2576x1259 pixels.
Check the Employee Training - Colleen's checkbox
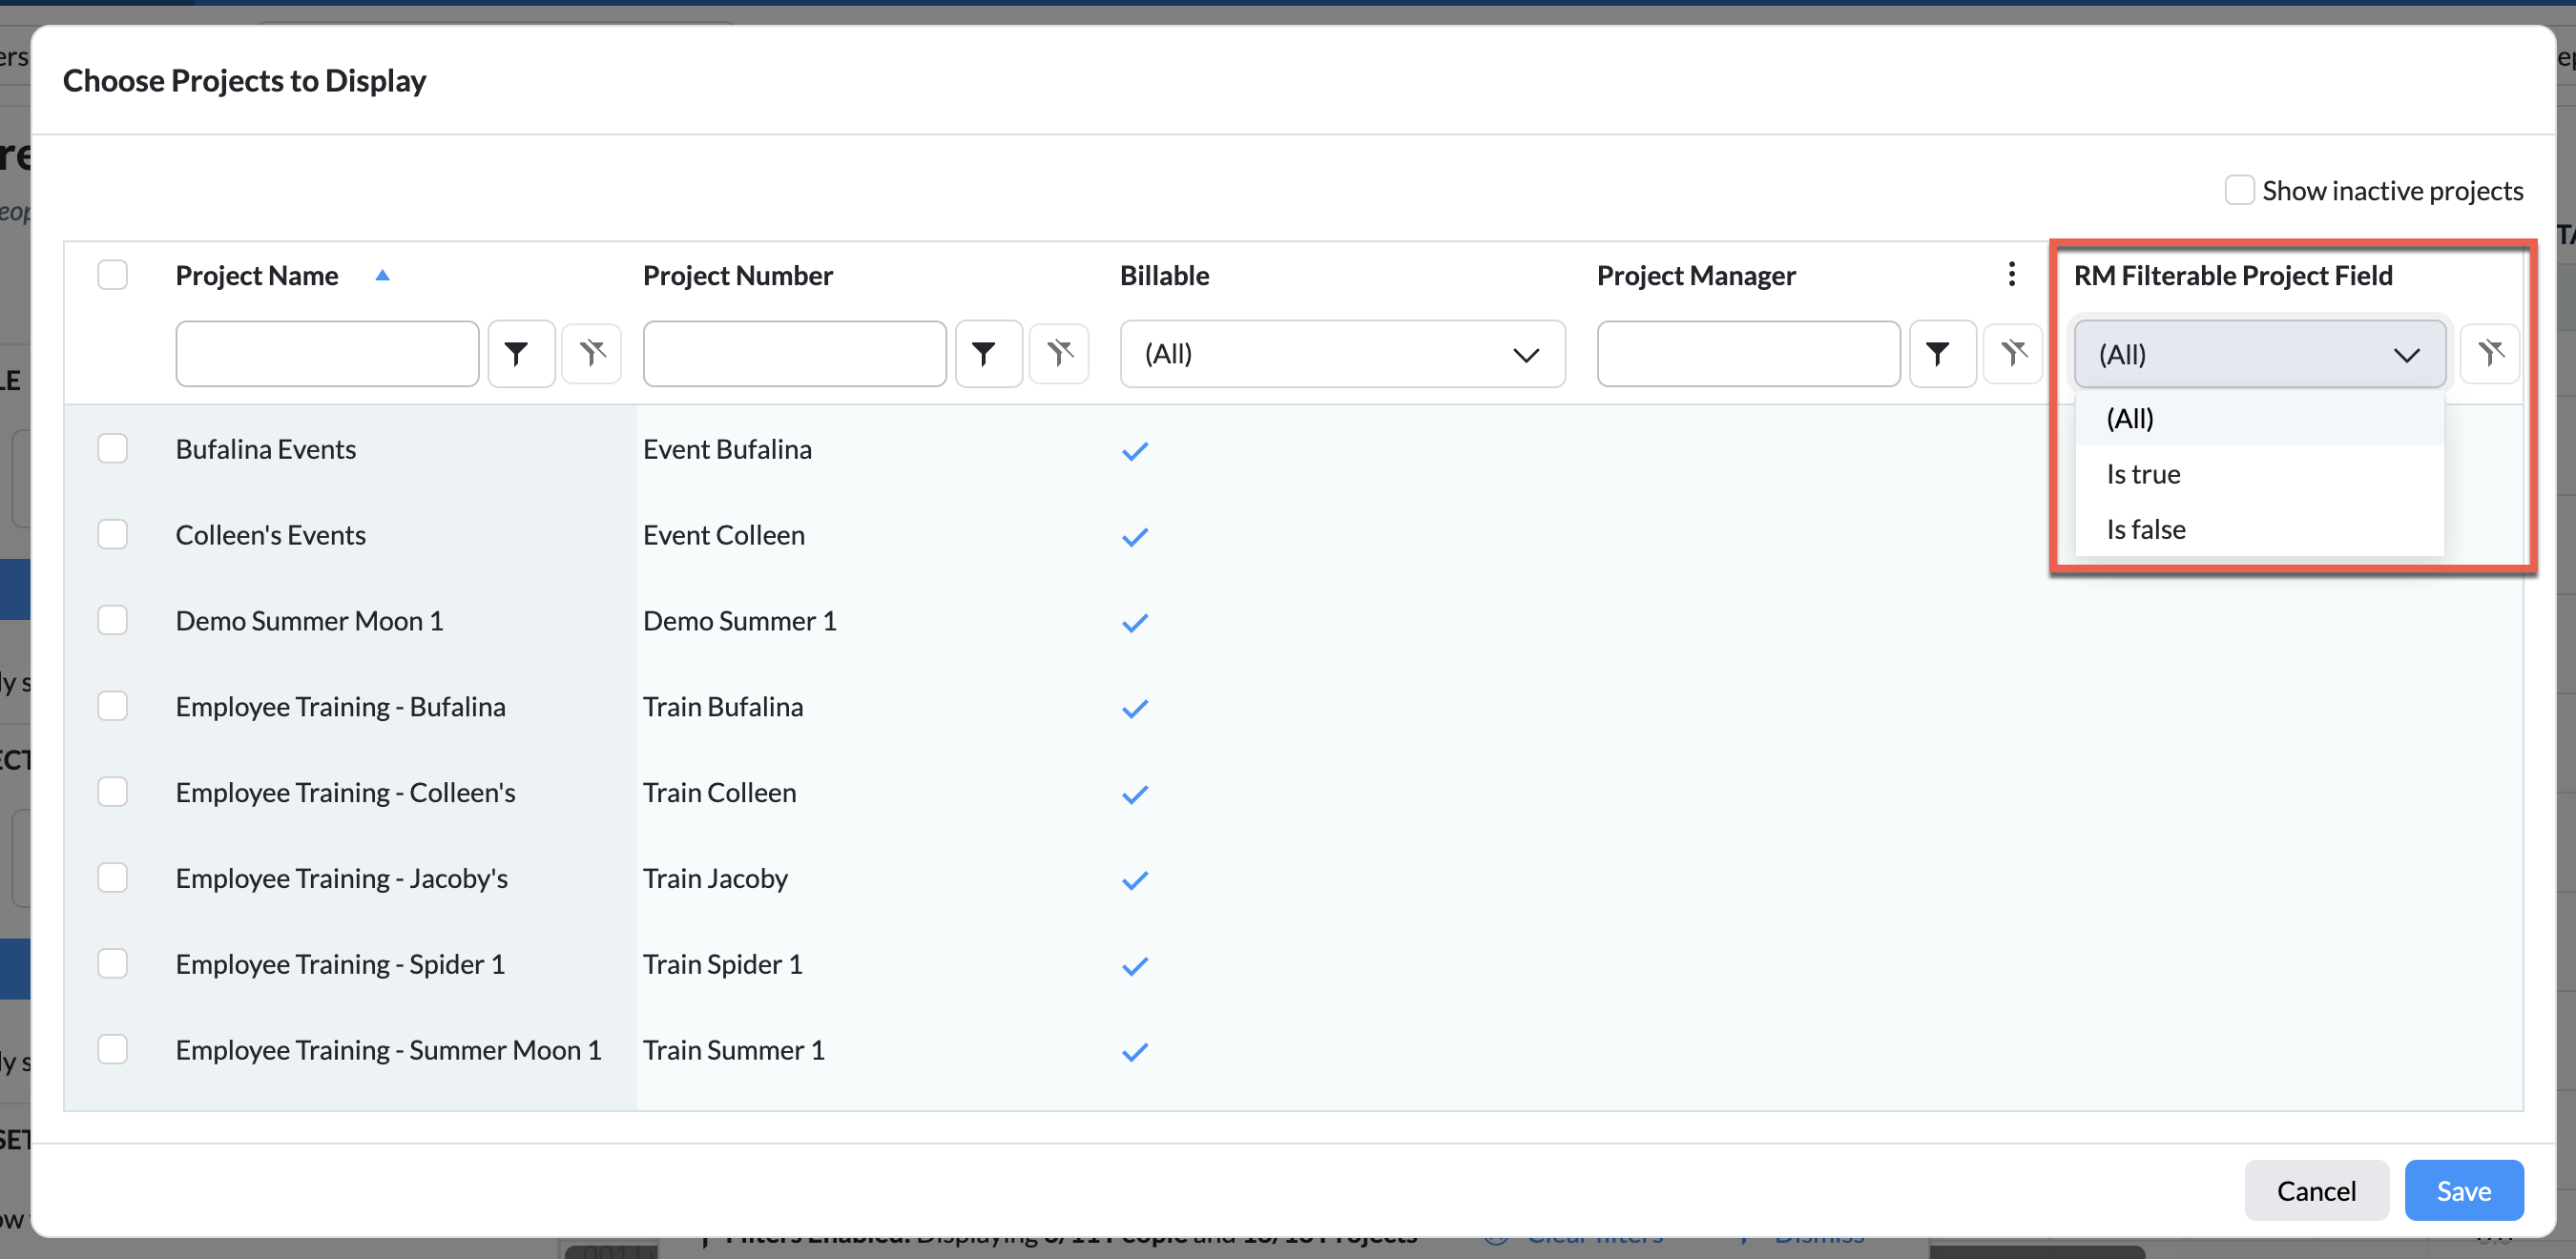pos(113,793)
